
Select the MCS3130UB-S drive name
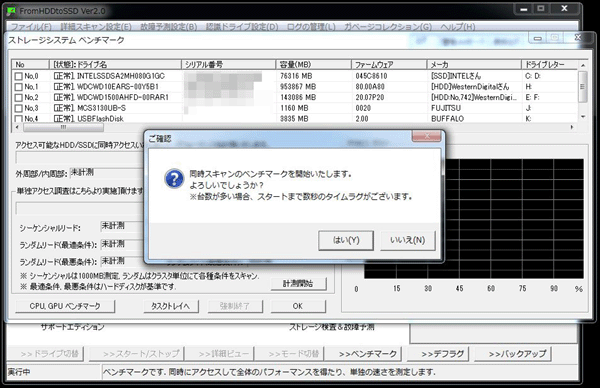[101, 108]
